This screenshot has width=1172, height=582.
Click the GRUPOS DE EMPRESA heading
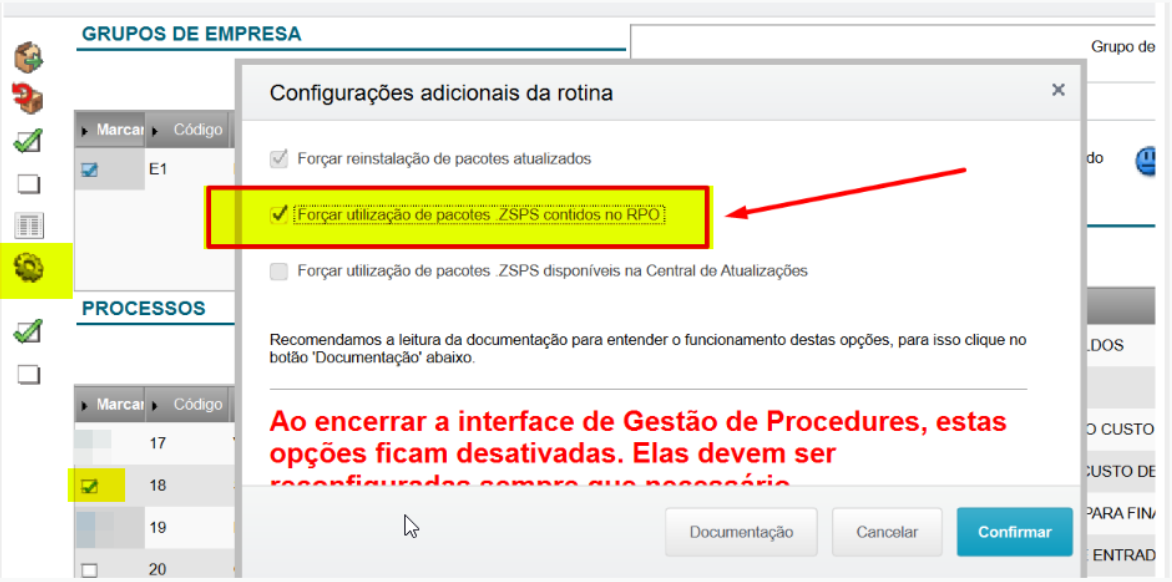click(191, 34)
